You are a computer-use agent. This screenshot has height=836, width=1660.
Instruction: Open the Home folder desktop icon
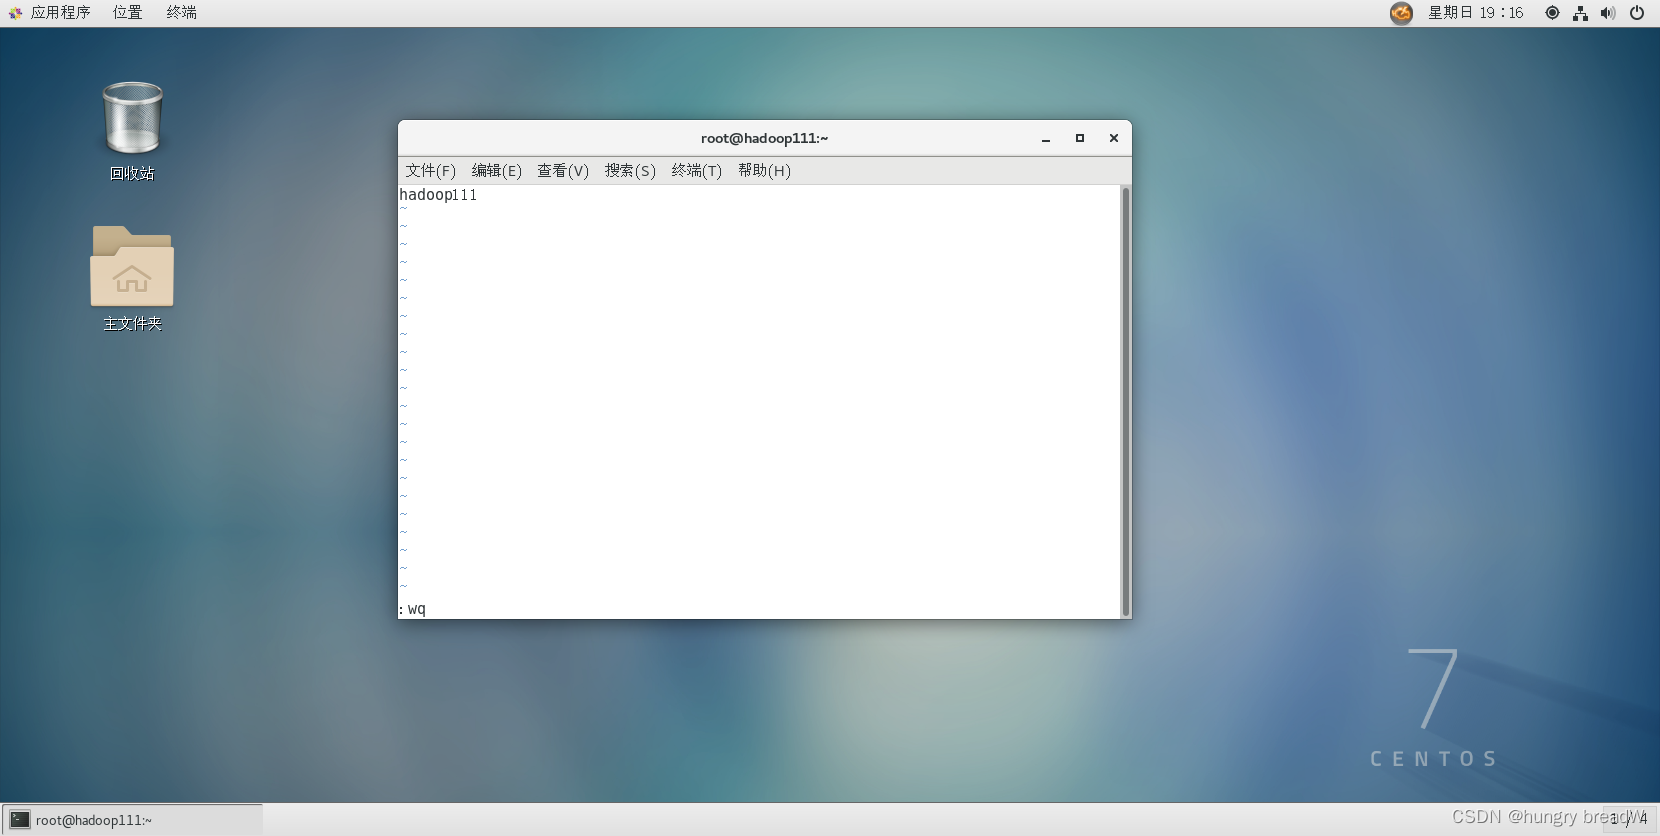coord(132,266)
